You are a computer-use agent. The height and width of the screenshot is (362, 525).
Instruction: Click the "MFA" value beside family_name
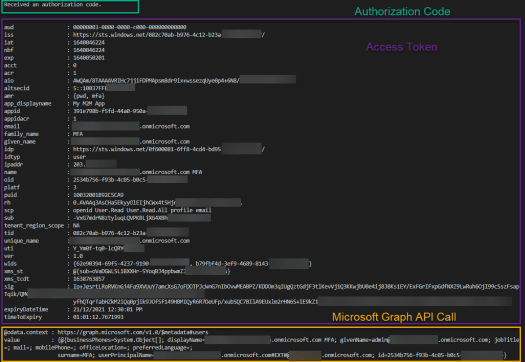78,134
